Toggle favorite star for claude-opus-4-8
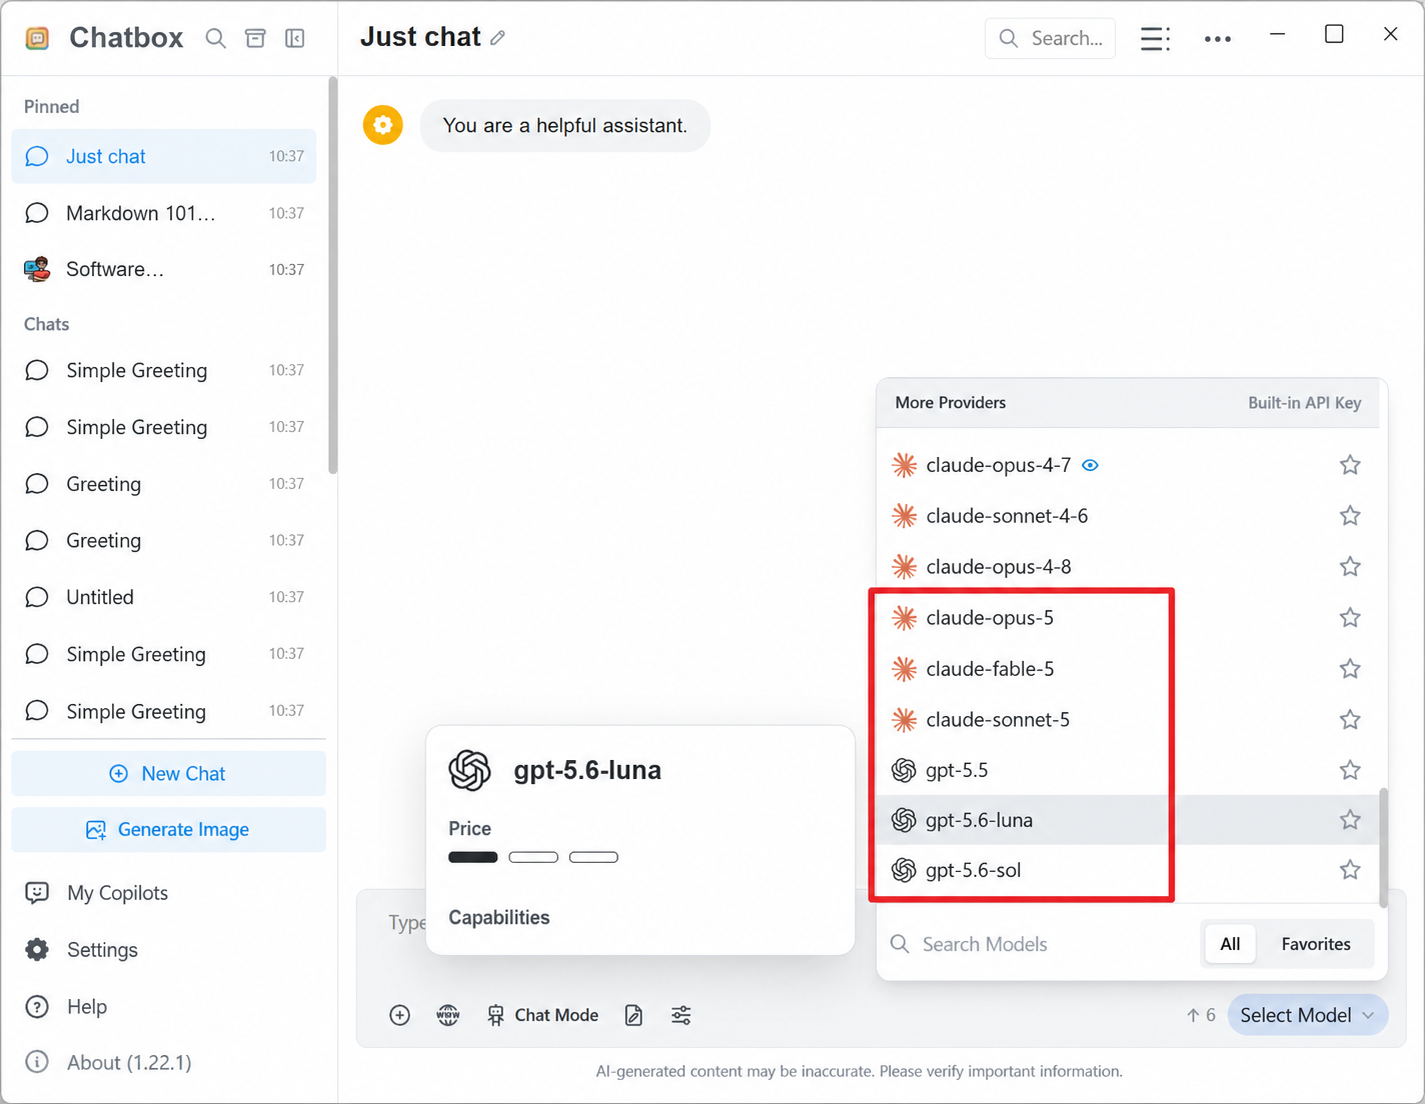The image size is (1425, 1104). [1350, 567]
